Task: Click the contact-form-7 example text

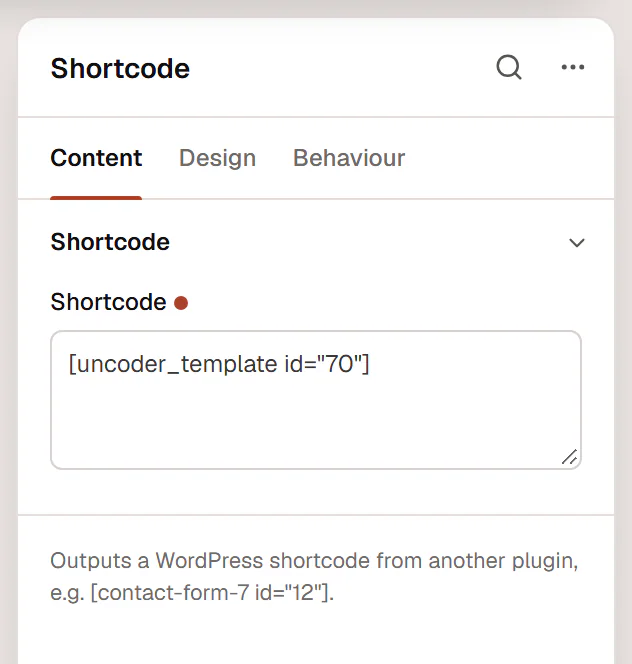Action: (213, 592)
